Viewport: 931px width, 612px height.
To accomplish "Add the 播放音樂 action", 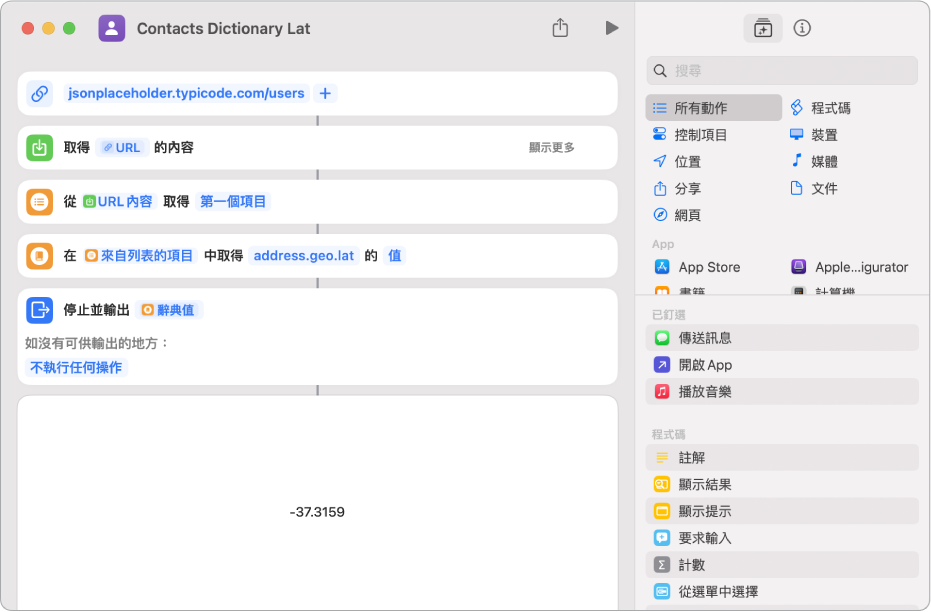I will point(782,391).
